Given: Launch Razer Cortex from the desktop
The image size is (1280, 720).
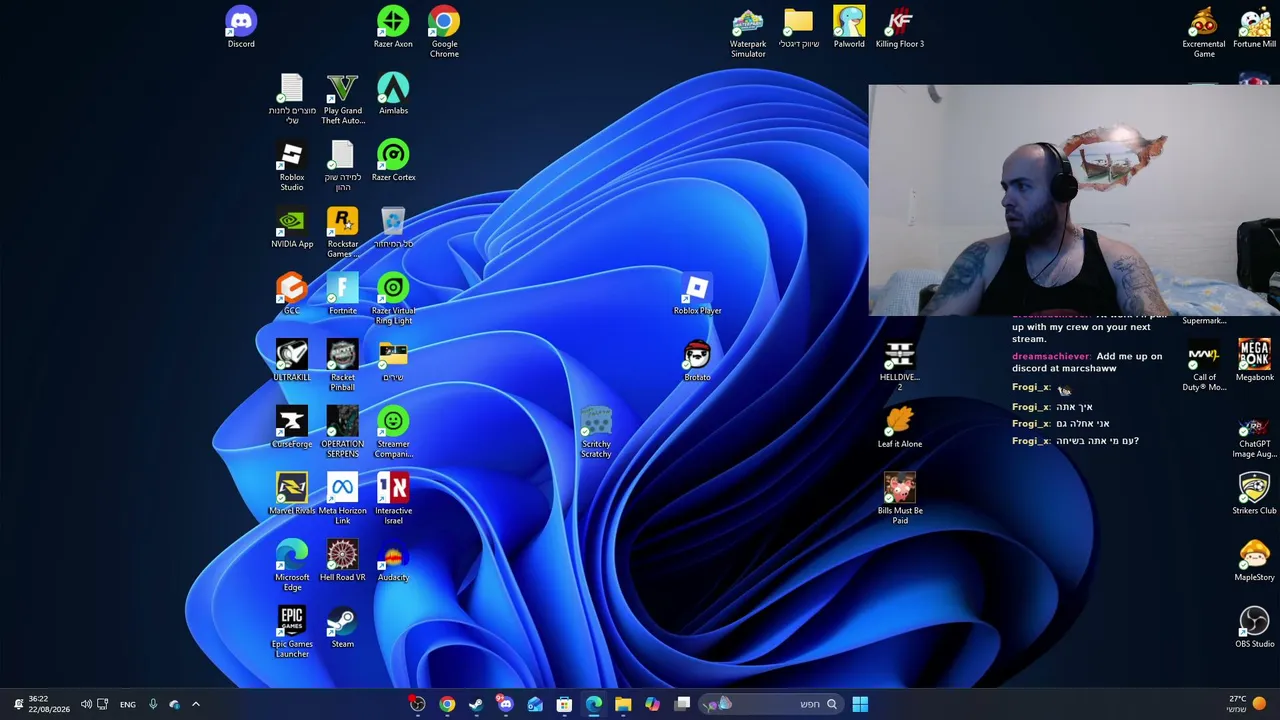Looking at the screenshot, I should click(393, 161).
